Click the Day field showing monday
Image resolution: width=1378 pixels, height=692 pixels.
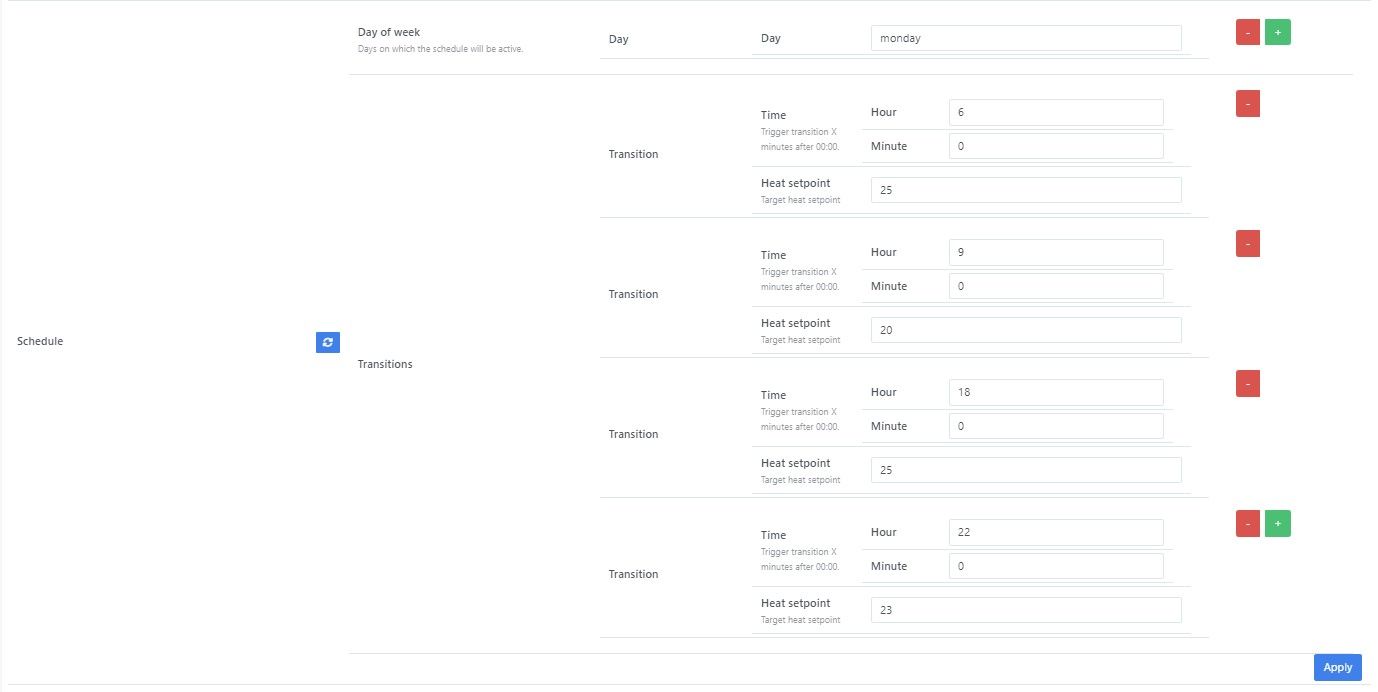1025,38
